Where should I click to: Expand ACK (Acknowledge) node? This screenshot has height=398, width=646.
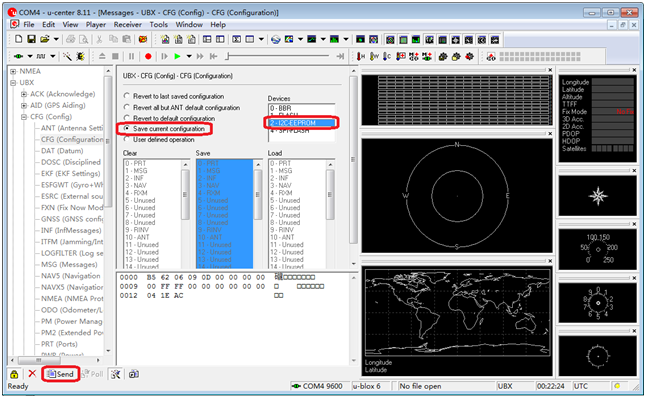pyautogui.click(x=24, y=94)
